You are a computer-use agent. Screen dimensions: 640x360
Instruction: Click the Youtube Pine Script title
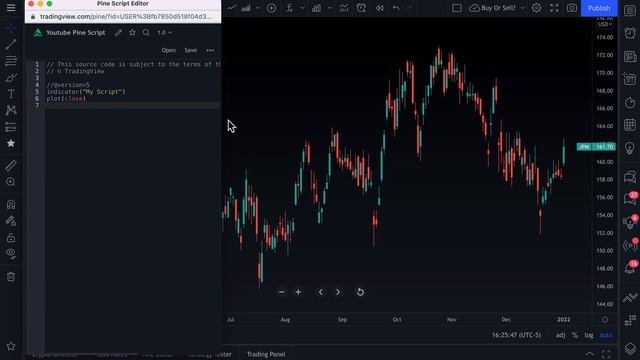tap(76, 33)
